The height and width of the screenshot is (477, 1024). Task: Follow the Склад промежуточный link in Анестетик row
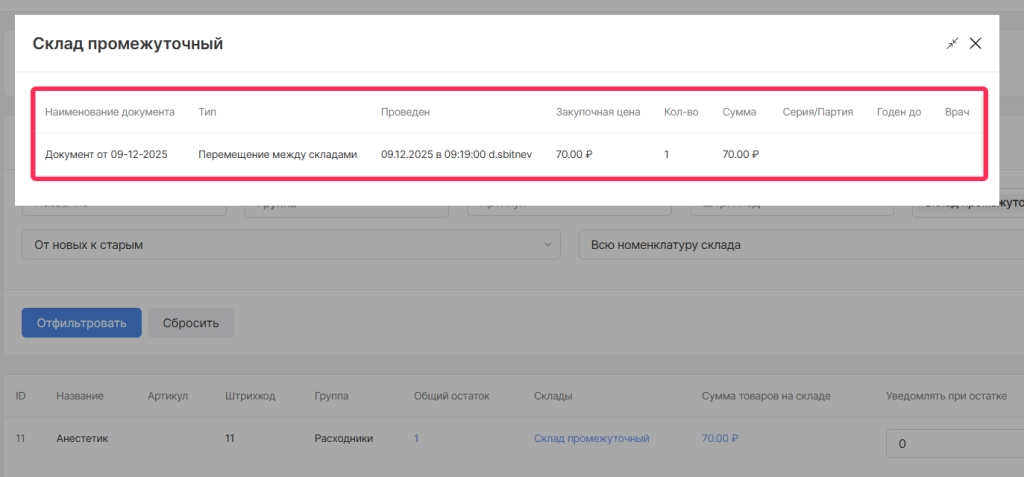point(591,438)
